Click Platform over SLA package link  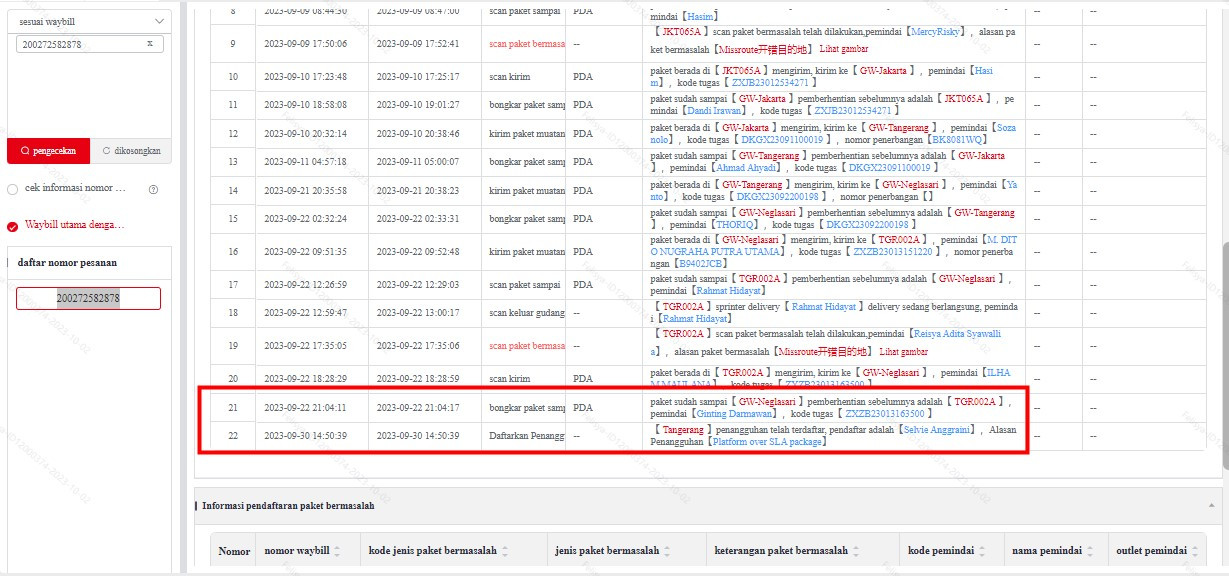[768, 442]
